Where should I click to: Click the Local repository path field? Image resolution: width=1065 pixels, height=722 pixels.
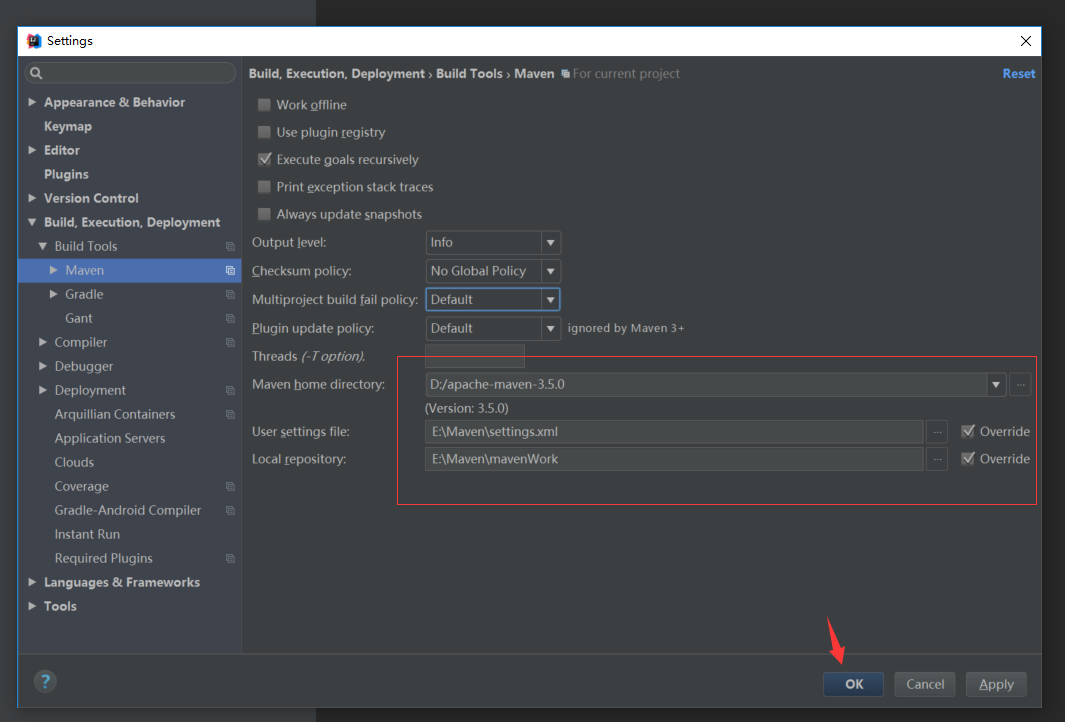click(x=674, y=459)
